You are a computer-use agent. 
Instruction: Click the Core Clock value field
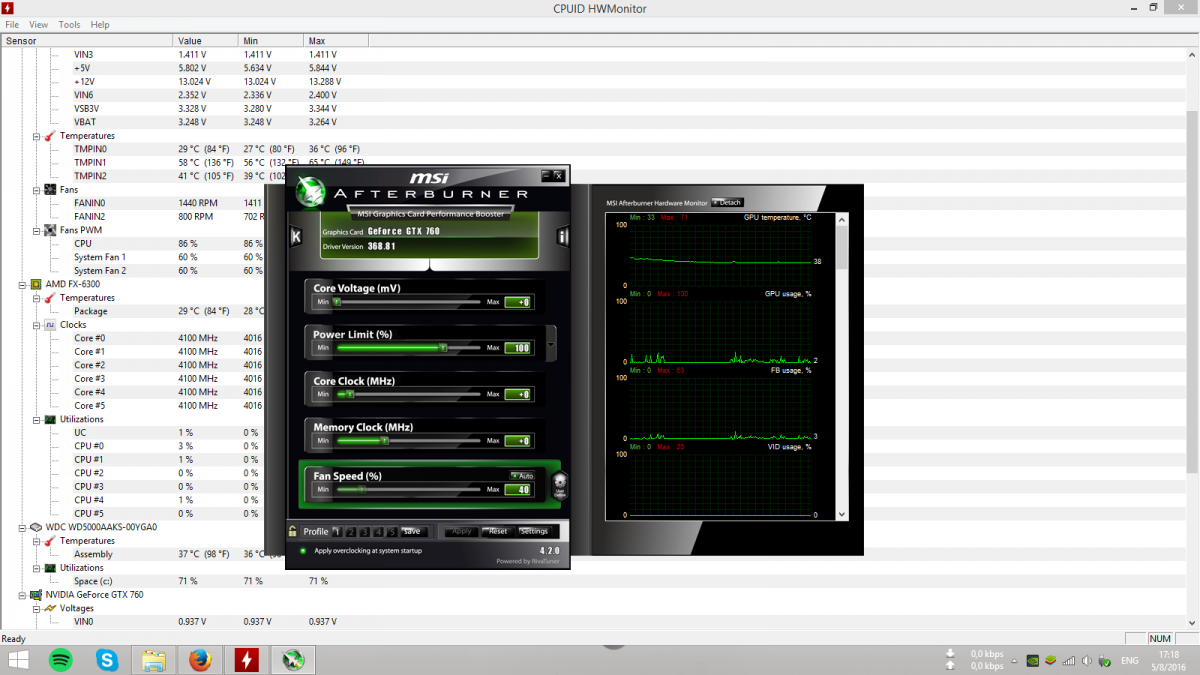519,395
